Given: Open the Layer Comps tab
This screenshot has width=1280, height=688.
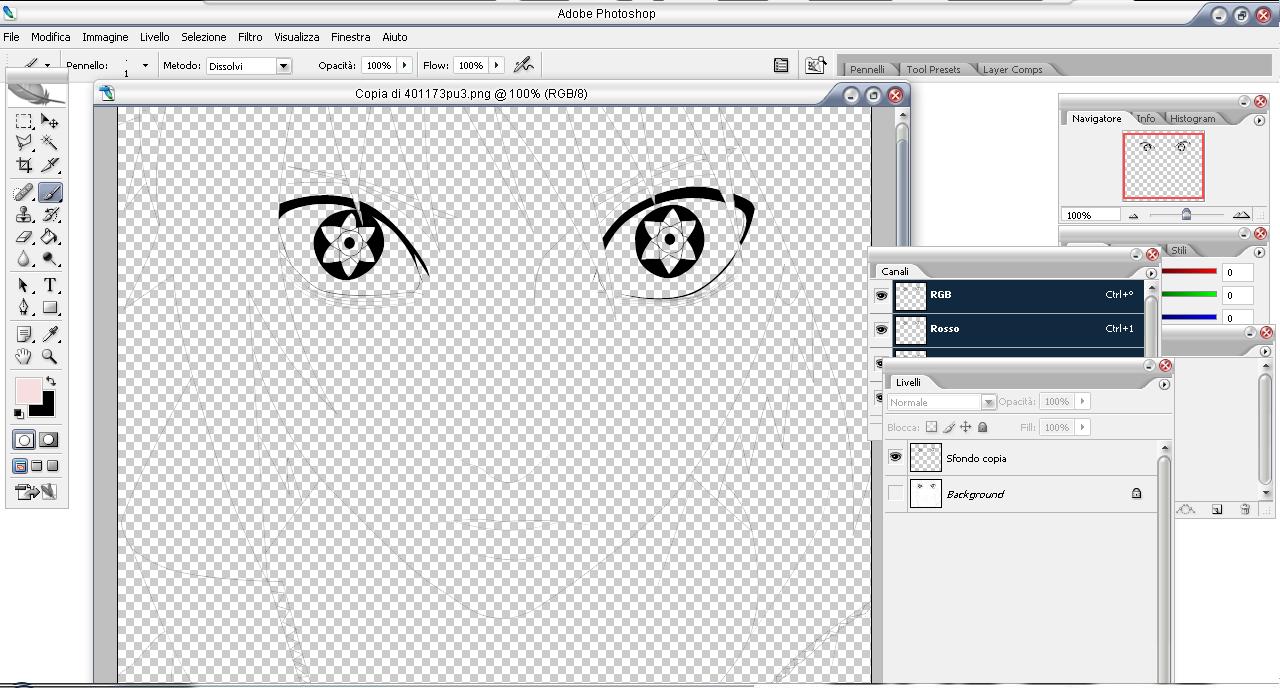Looking at the screenshot, I should coord(1012,69).
